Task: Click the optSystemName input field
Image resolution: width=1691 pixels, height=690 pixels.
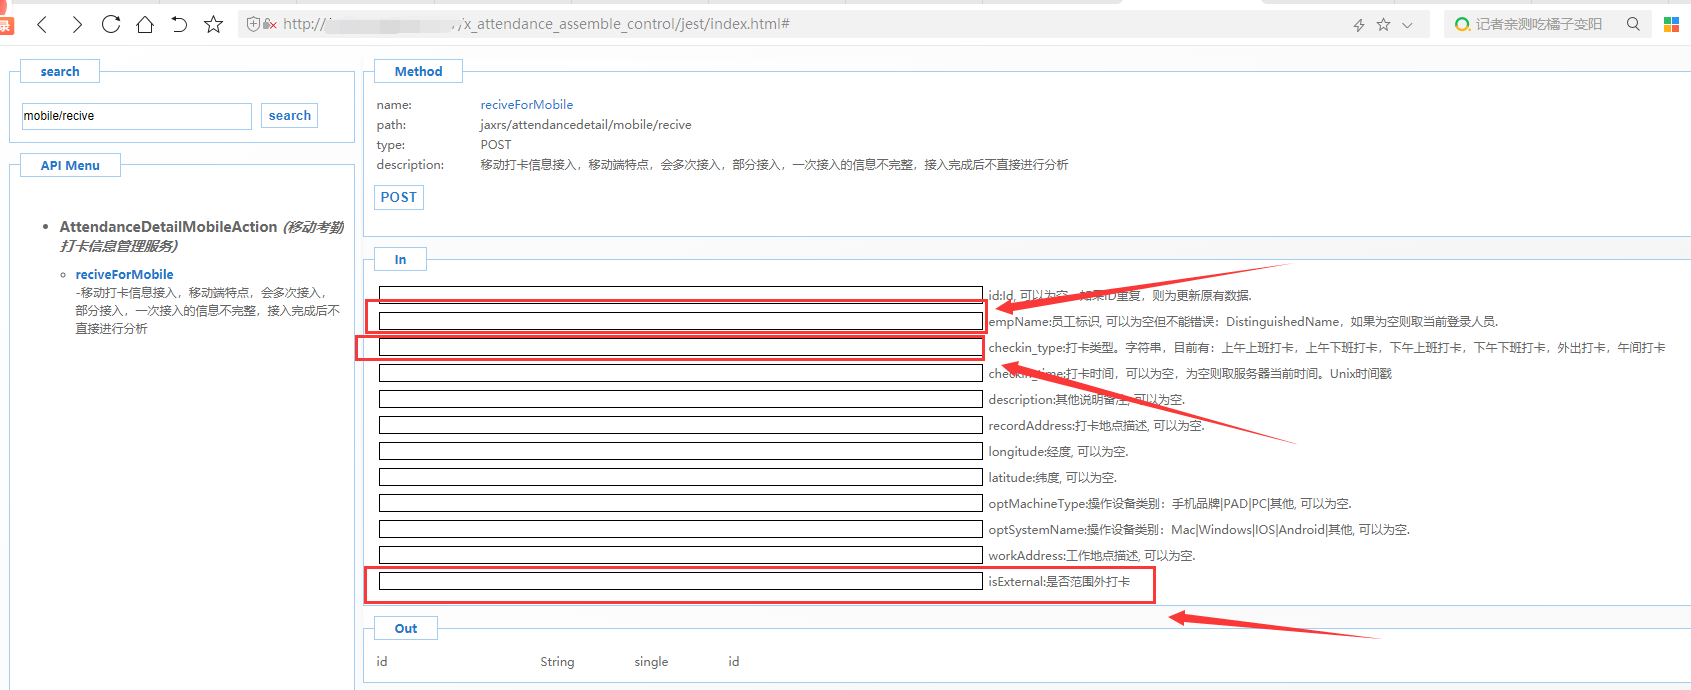Action: 681,529
